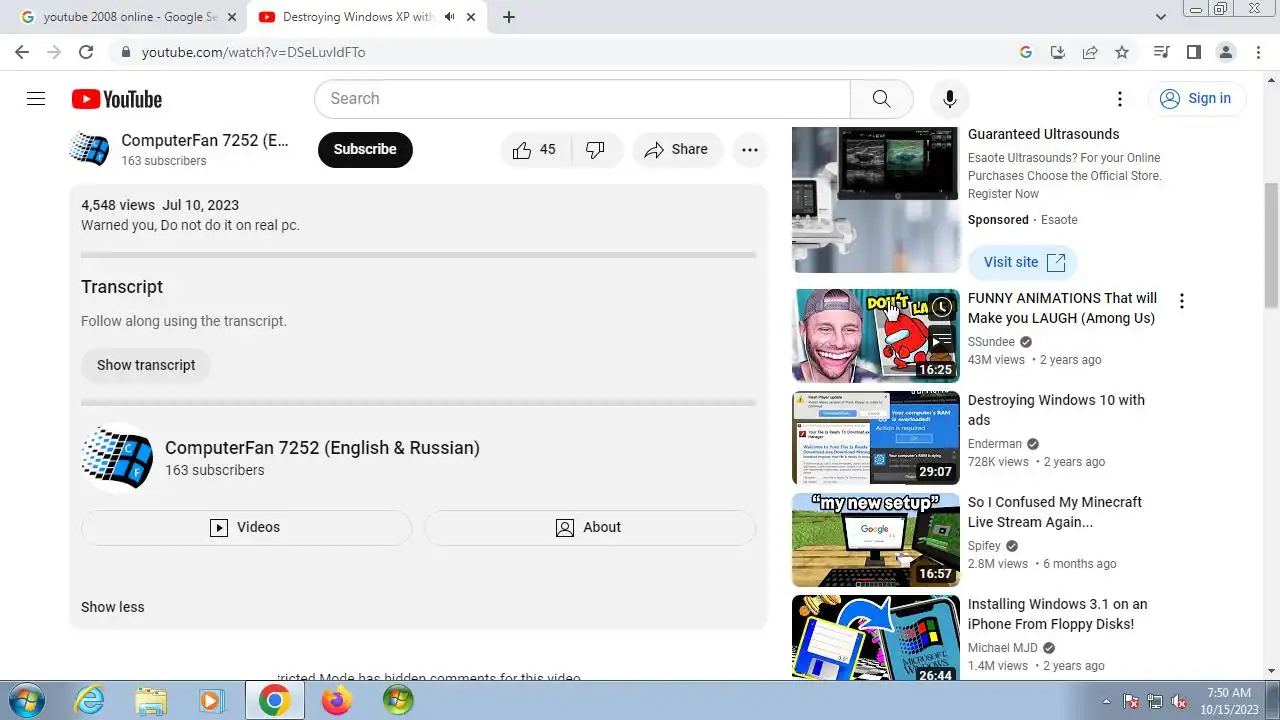Open FUNNY ANIMATIONS video title link
Image resolution: width=1280 pixels, height=720 pixels.
[x=1062, y=308]
